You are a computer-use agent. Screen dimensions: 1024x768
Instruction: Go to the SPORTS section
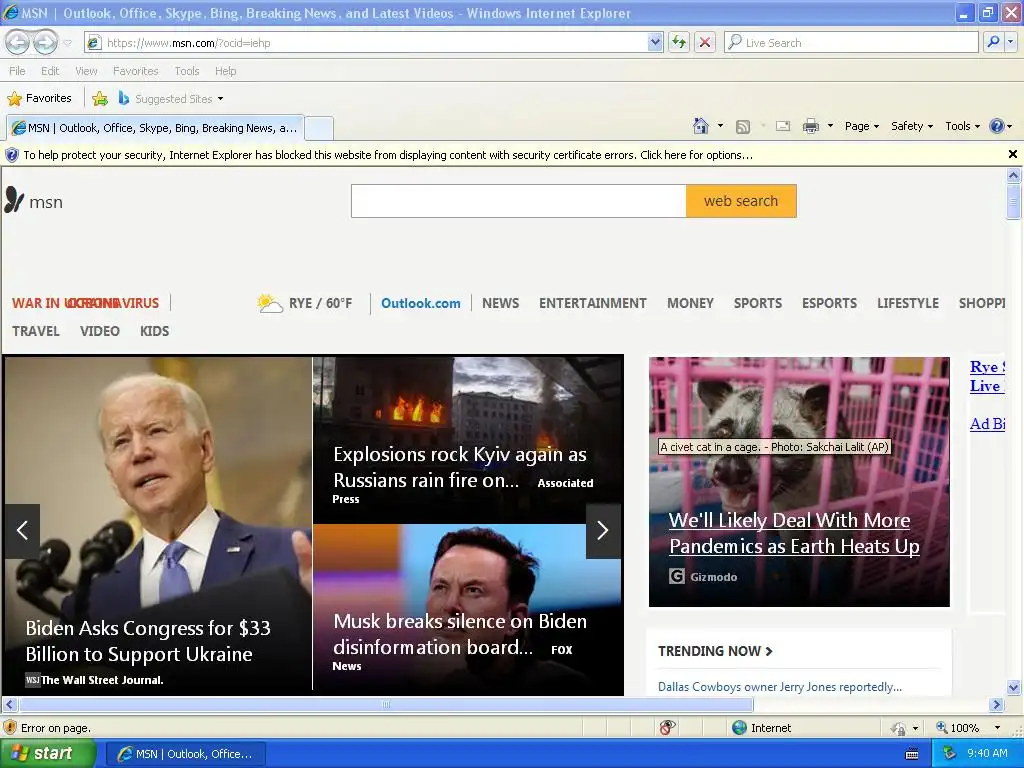click(758, 303)
